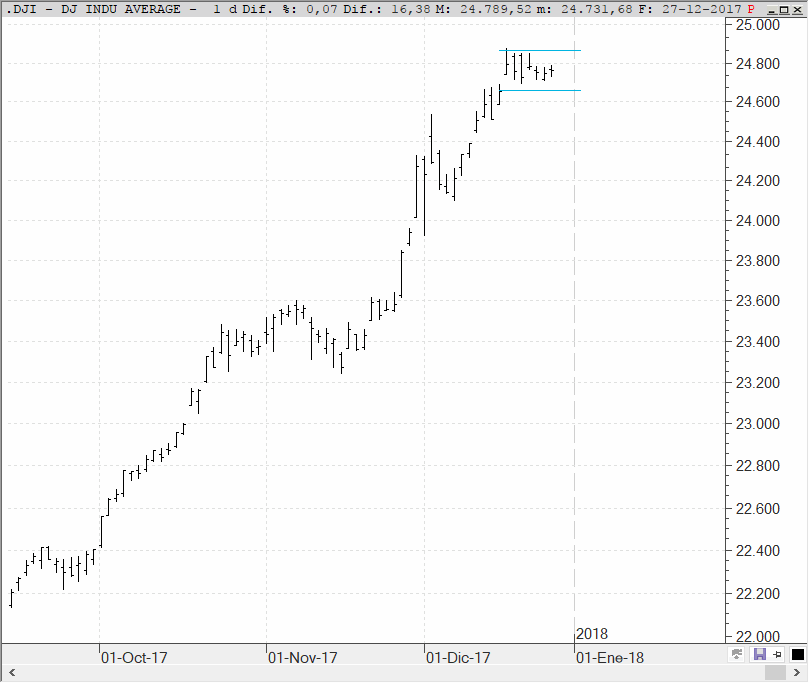
Task: Click the 24.200 price axis label
Action: pyautogui.click(x=757, y=181)
